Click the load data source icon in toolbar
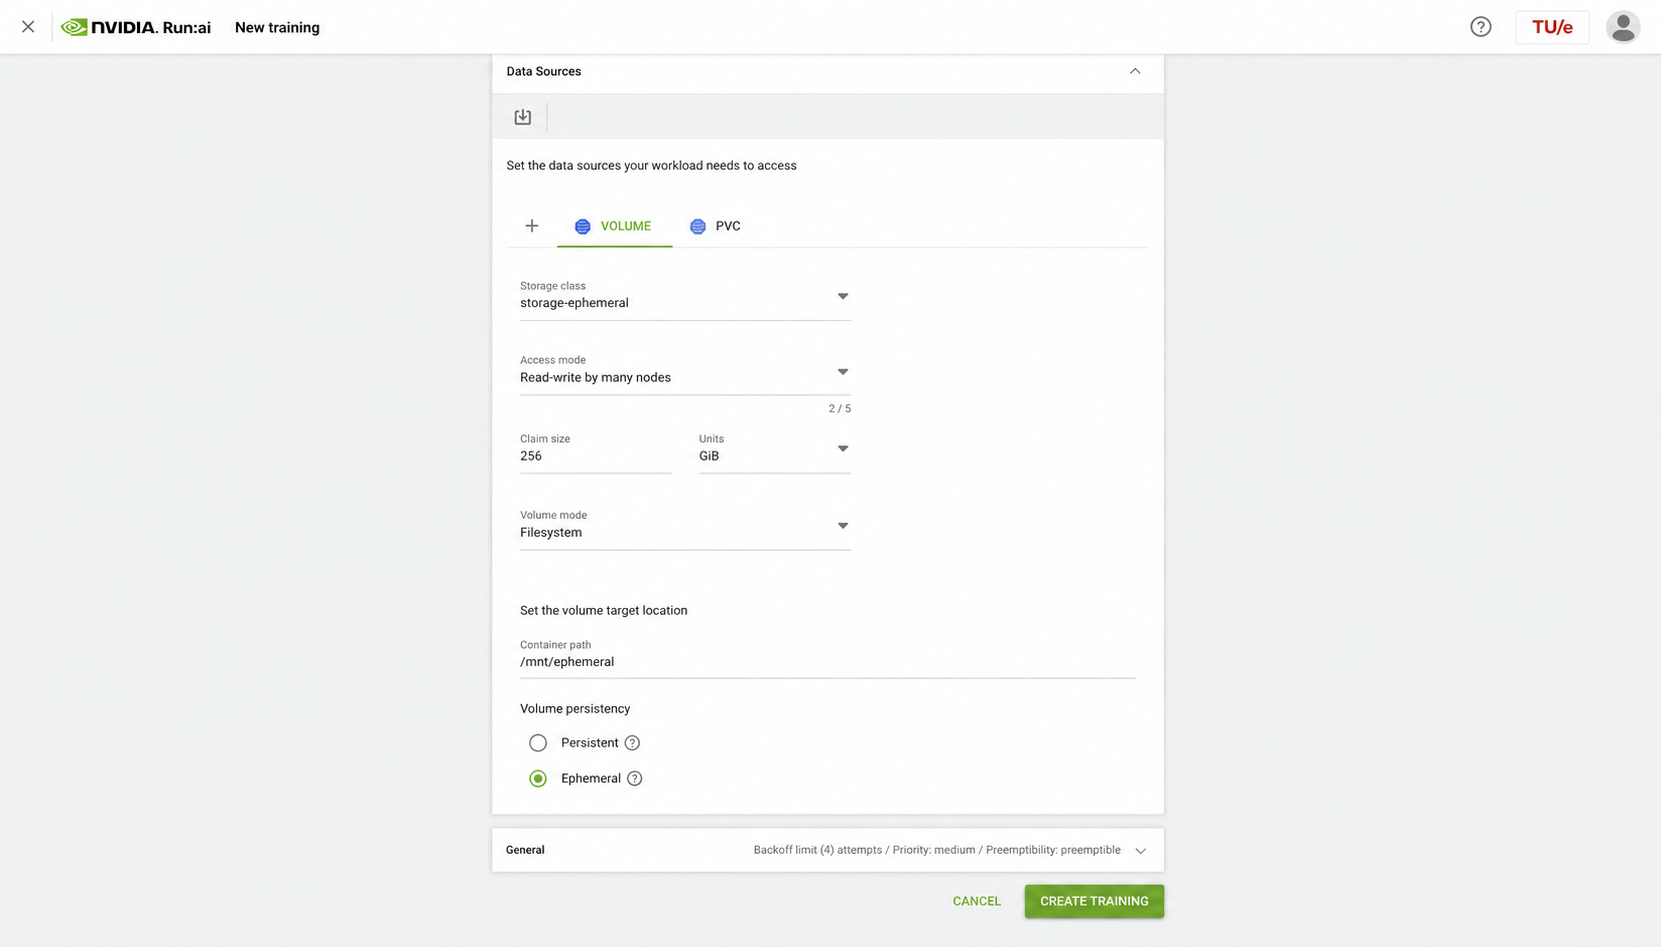The width and height of the screenshot is (1661, 947). coord(523,117)
